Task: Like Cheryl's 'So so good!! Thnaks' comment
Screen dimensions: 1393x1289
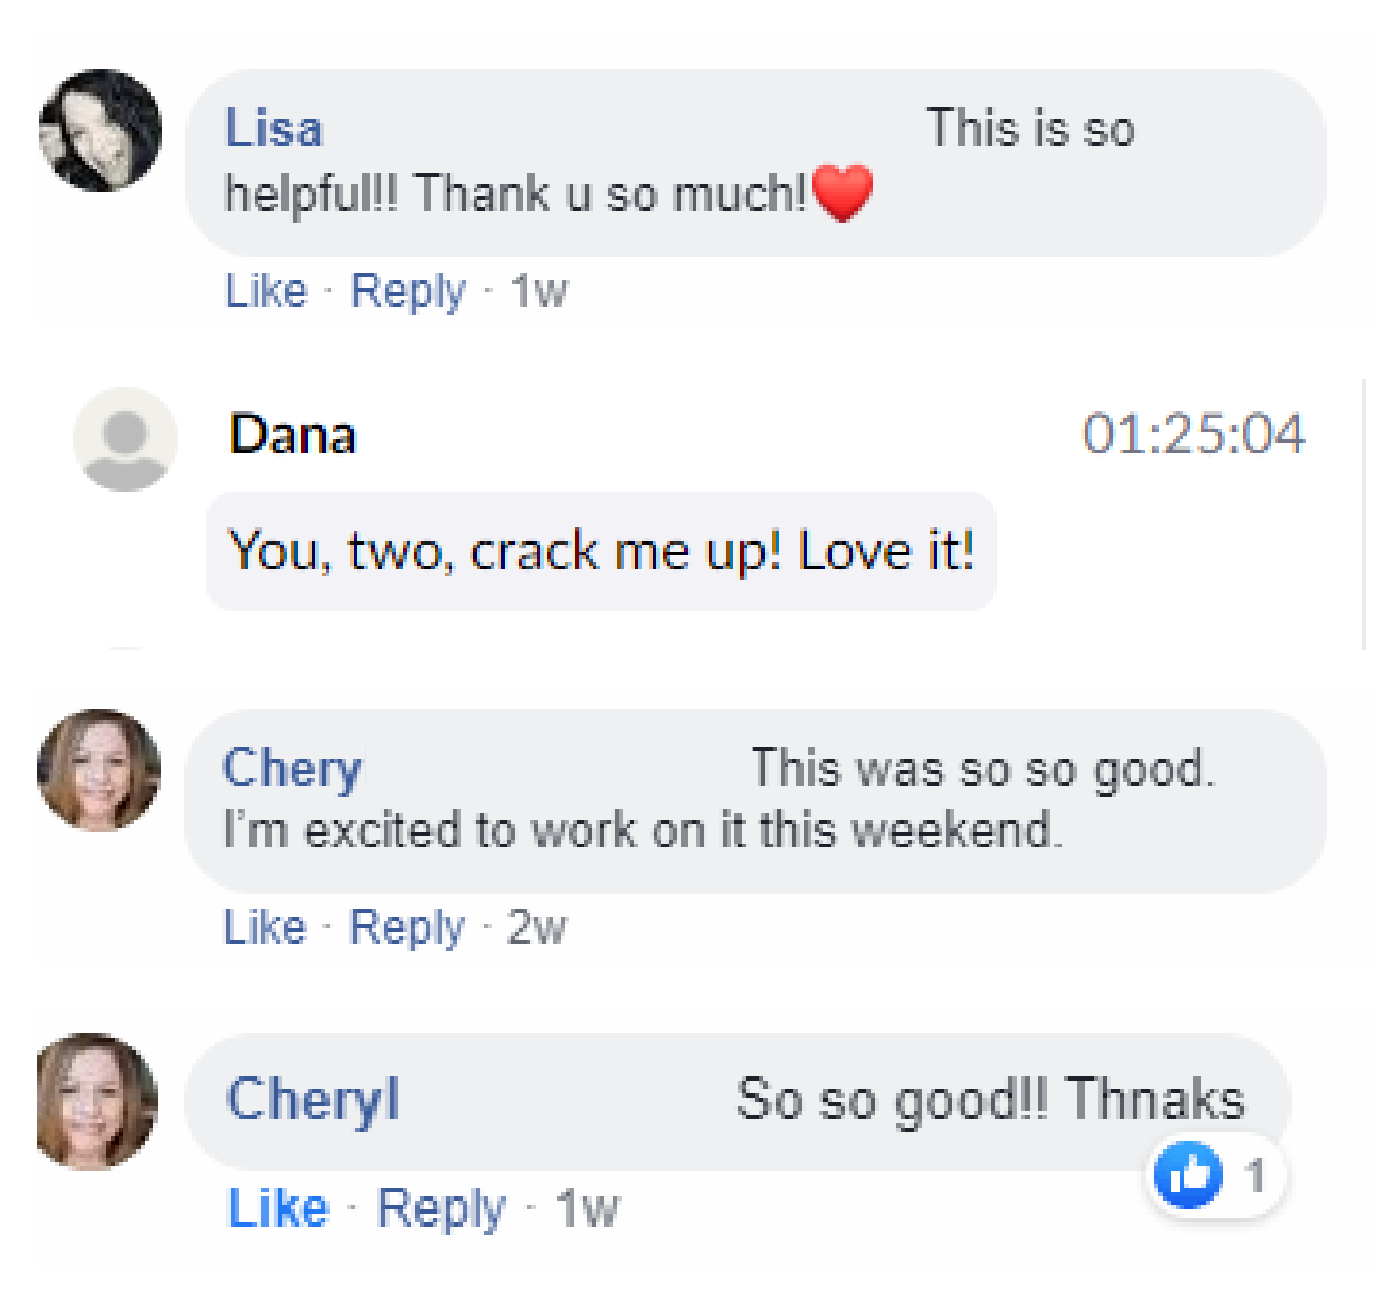Action: tap(278, 1208)
